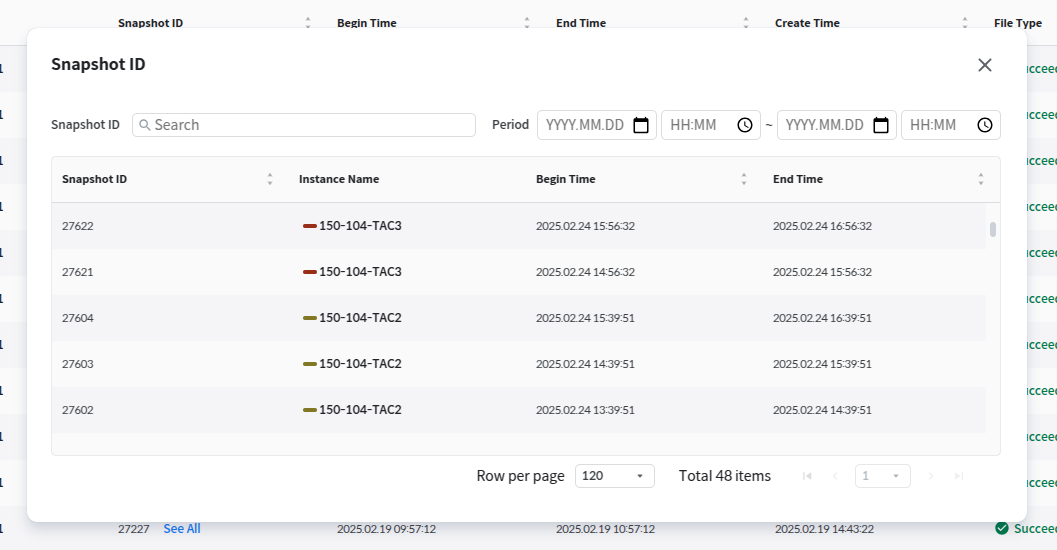Open clock picker for end time
Image resolution: width=1057 pixels, height=550 pixels.
click(x=985, y=125)
